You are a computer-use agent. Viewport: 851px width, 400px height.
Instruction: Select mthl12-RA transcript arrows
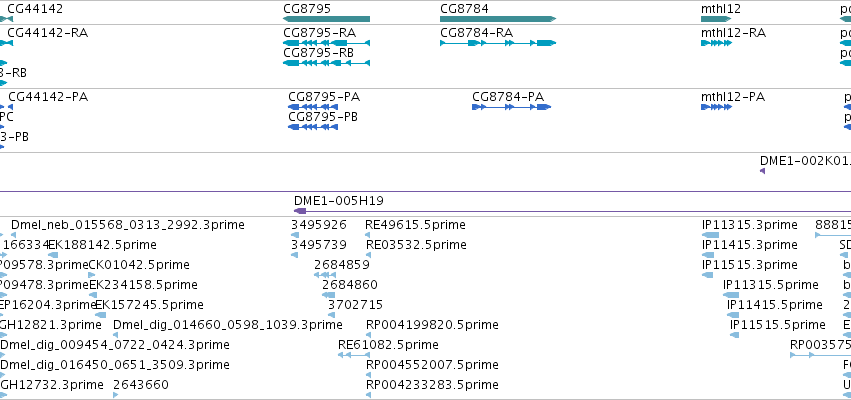[x=716, y=43]
